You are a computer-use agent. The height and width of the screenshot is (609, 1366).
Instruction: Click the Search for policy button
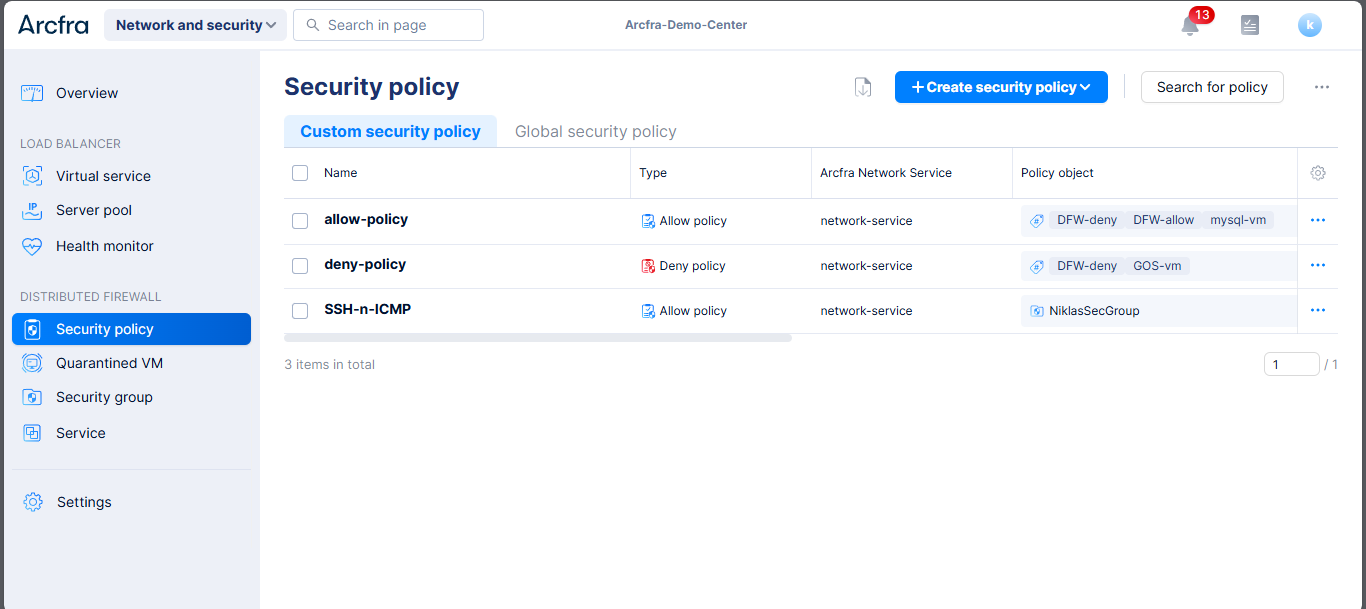(1211, 87)
